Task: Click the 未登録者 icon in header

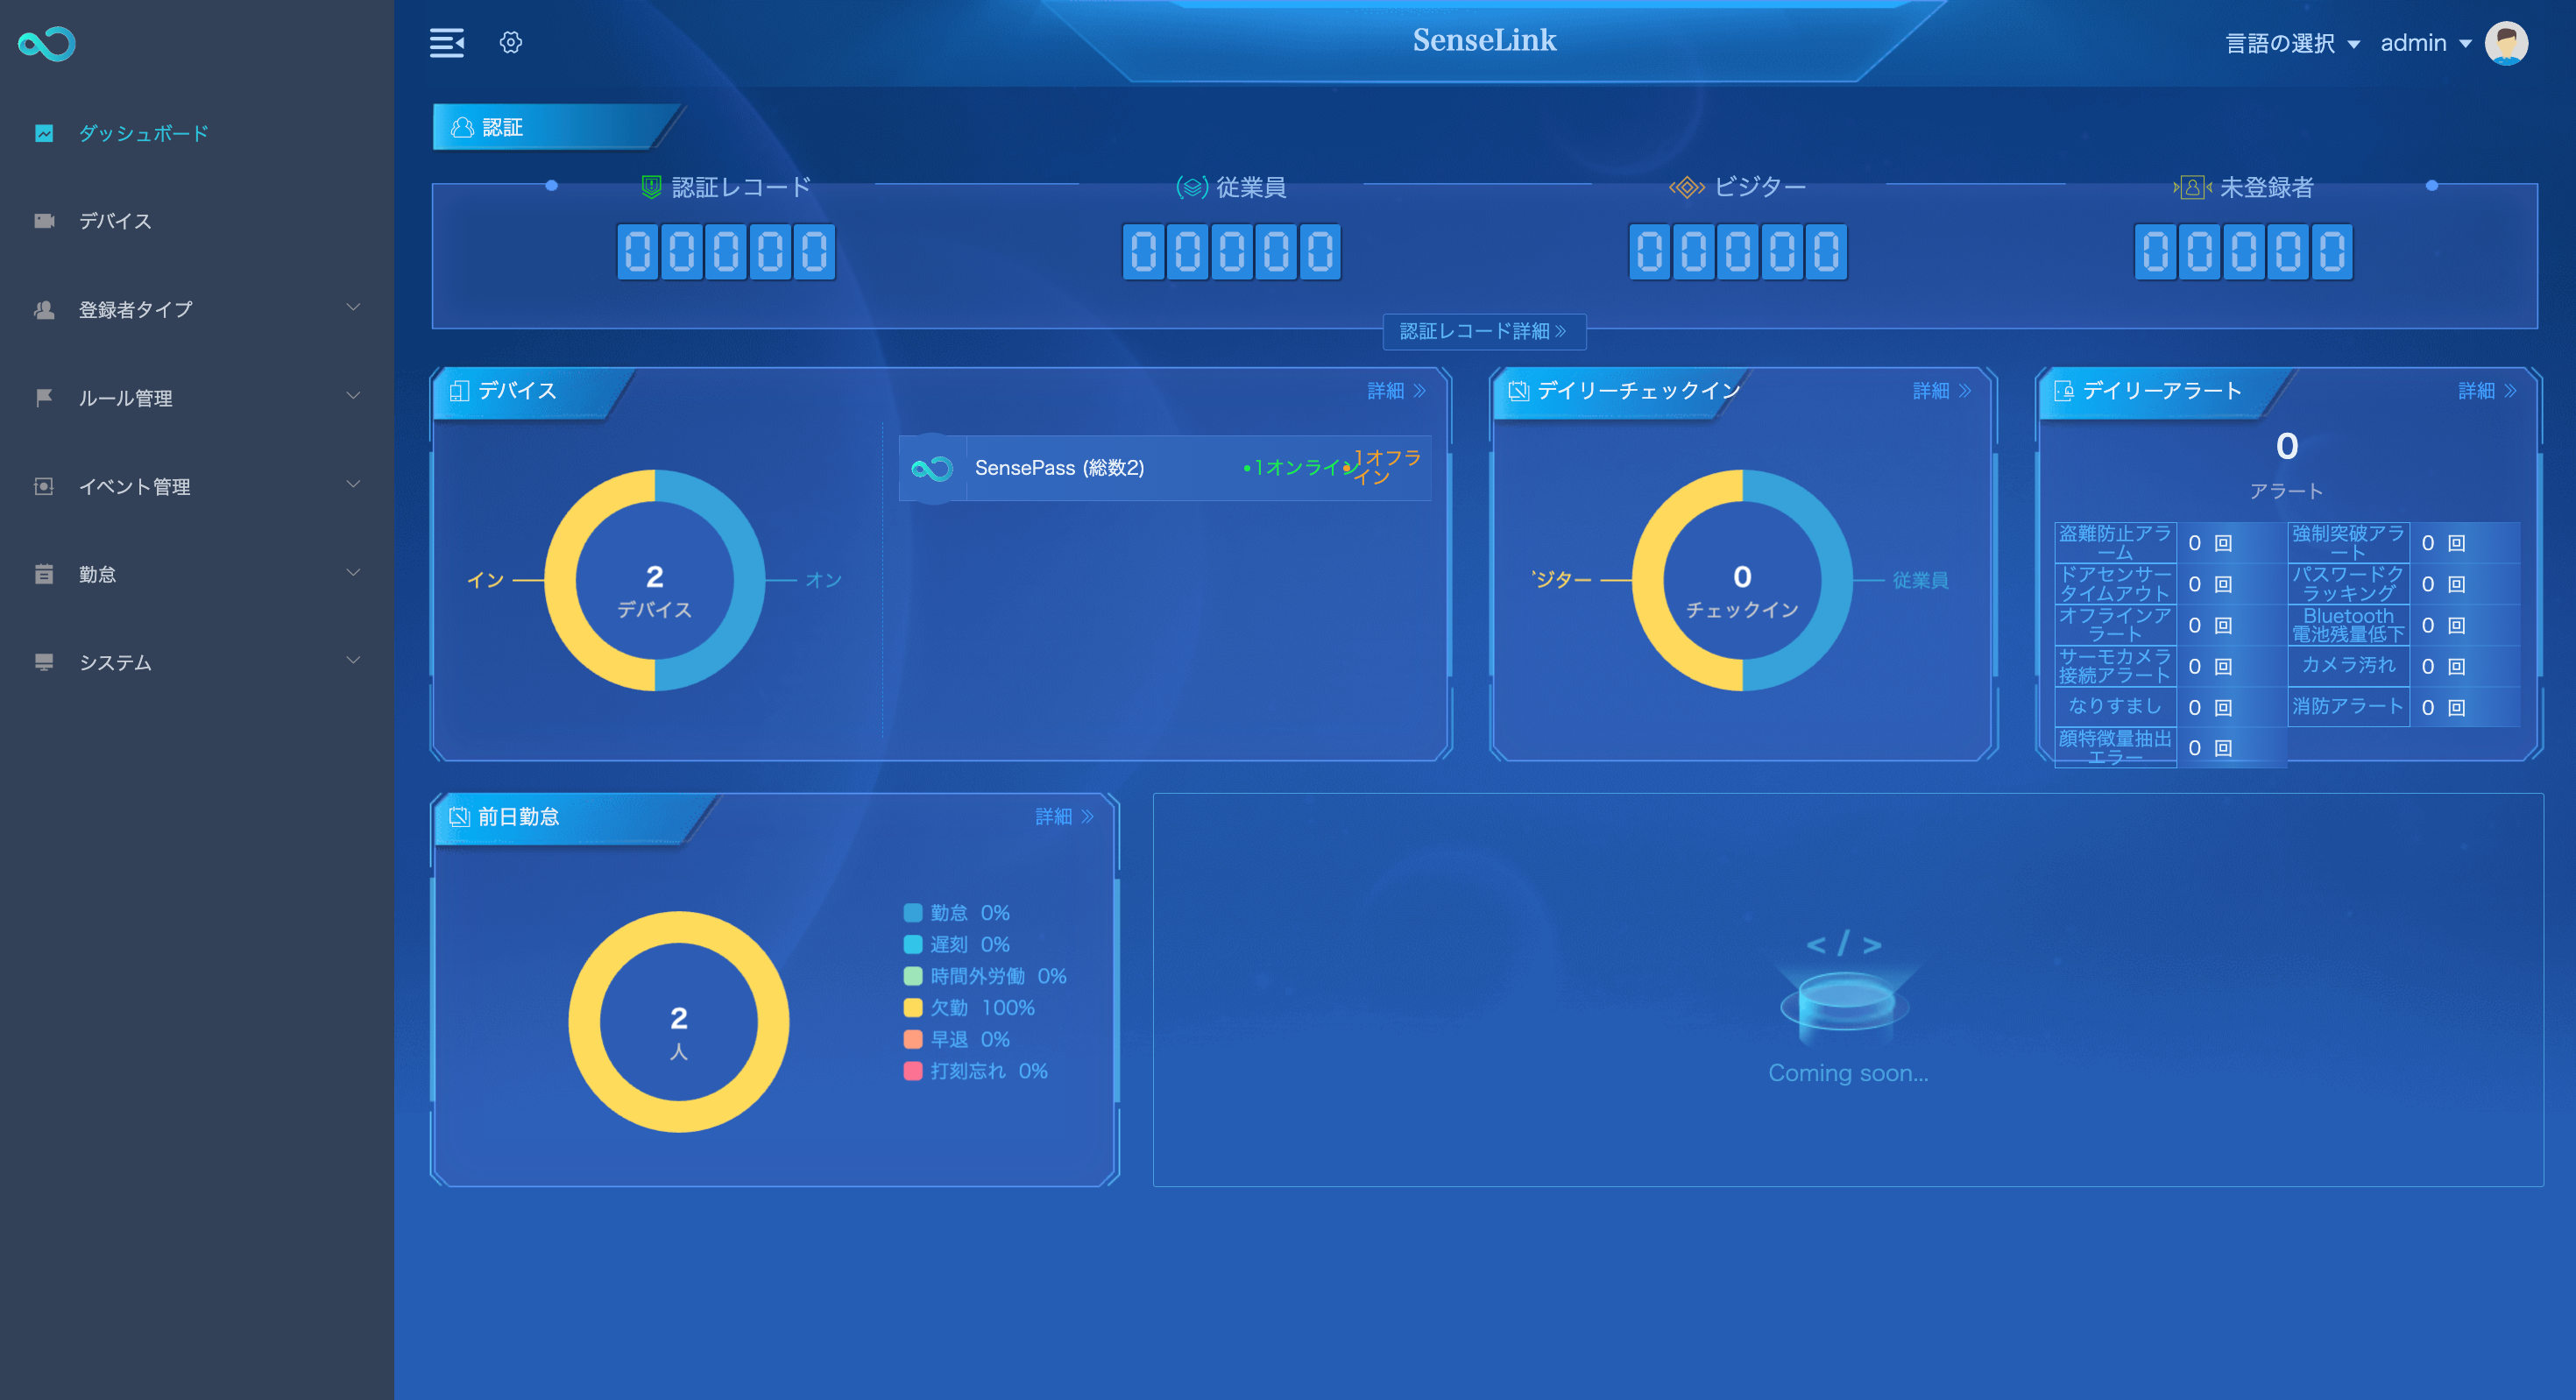Action: click(x=2191, y=185)
